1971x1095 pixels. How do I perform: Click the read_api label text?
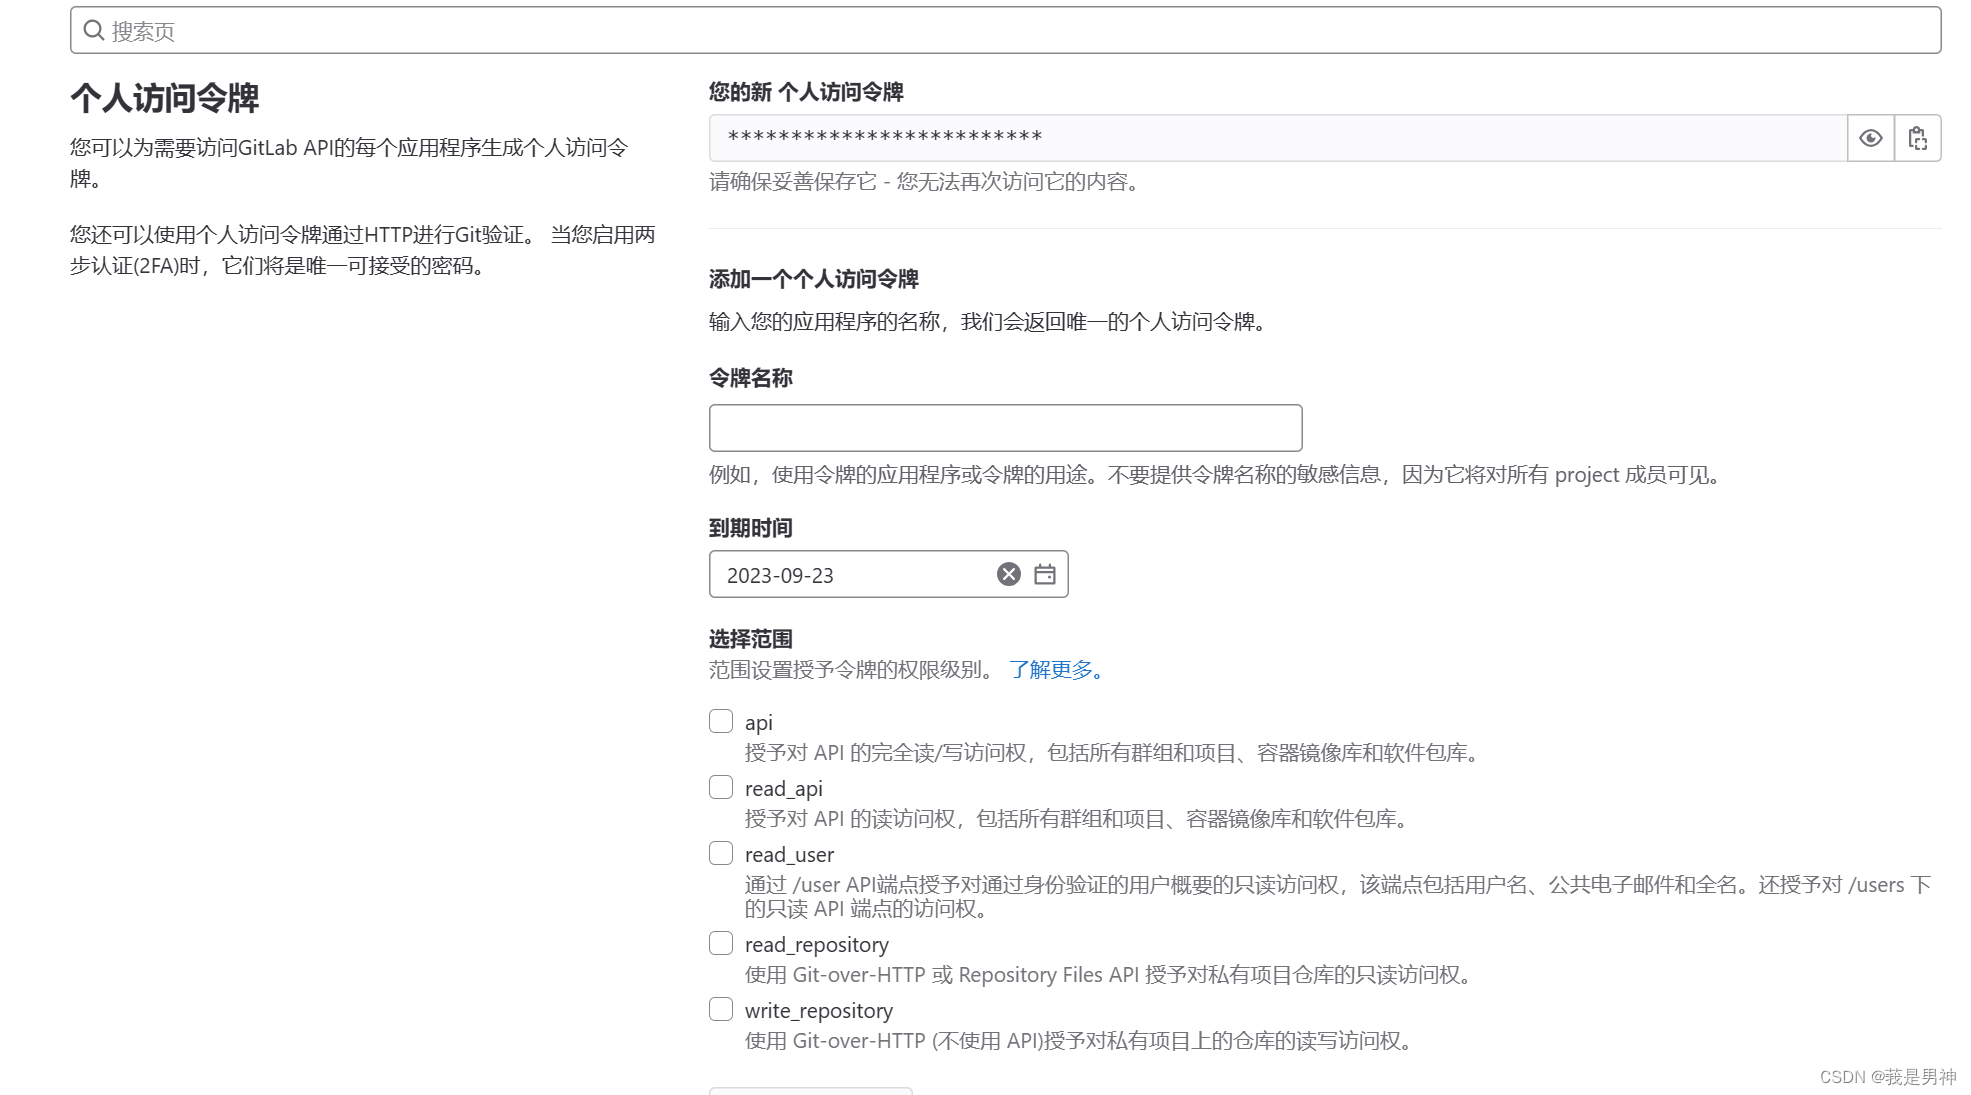[783, 789]
